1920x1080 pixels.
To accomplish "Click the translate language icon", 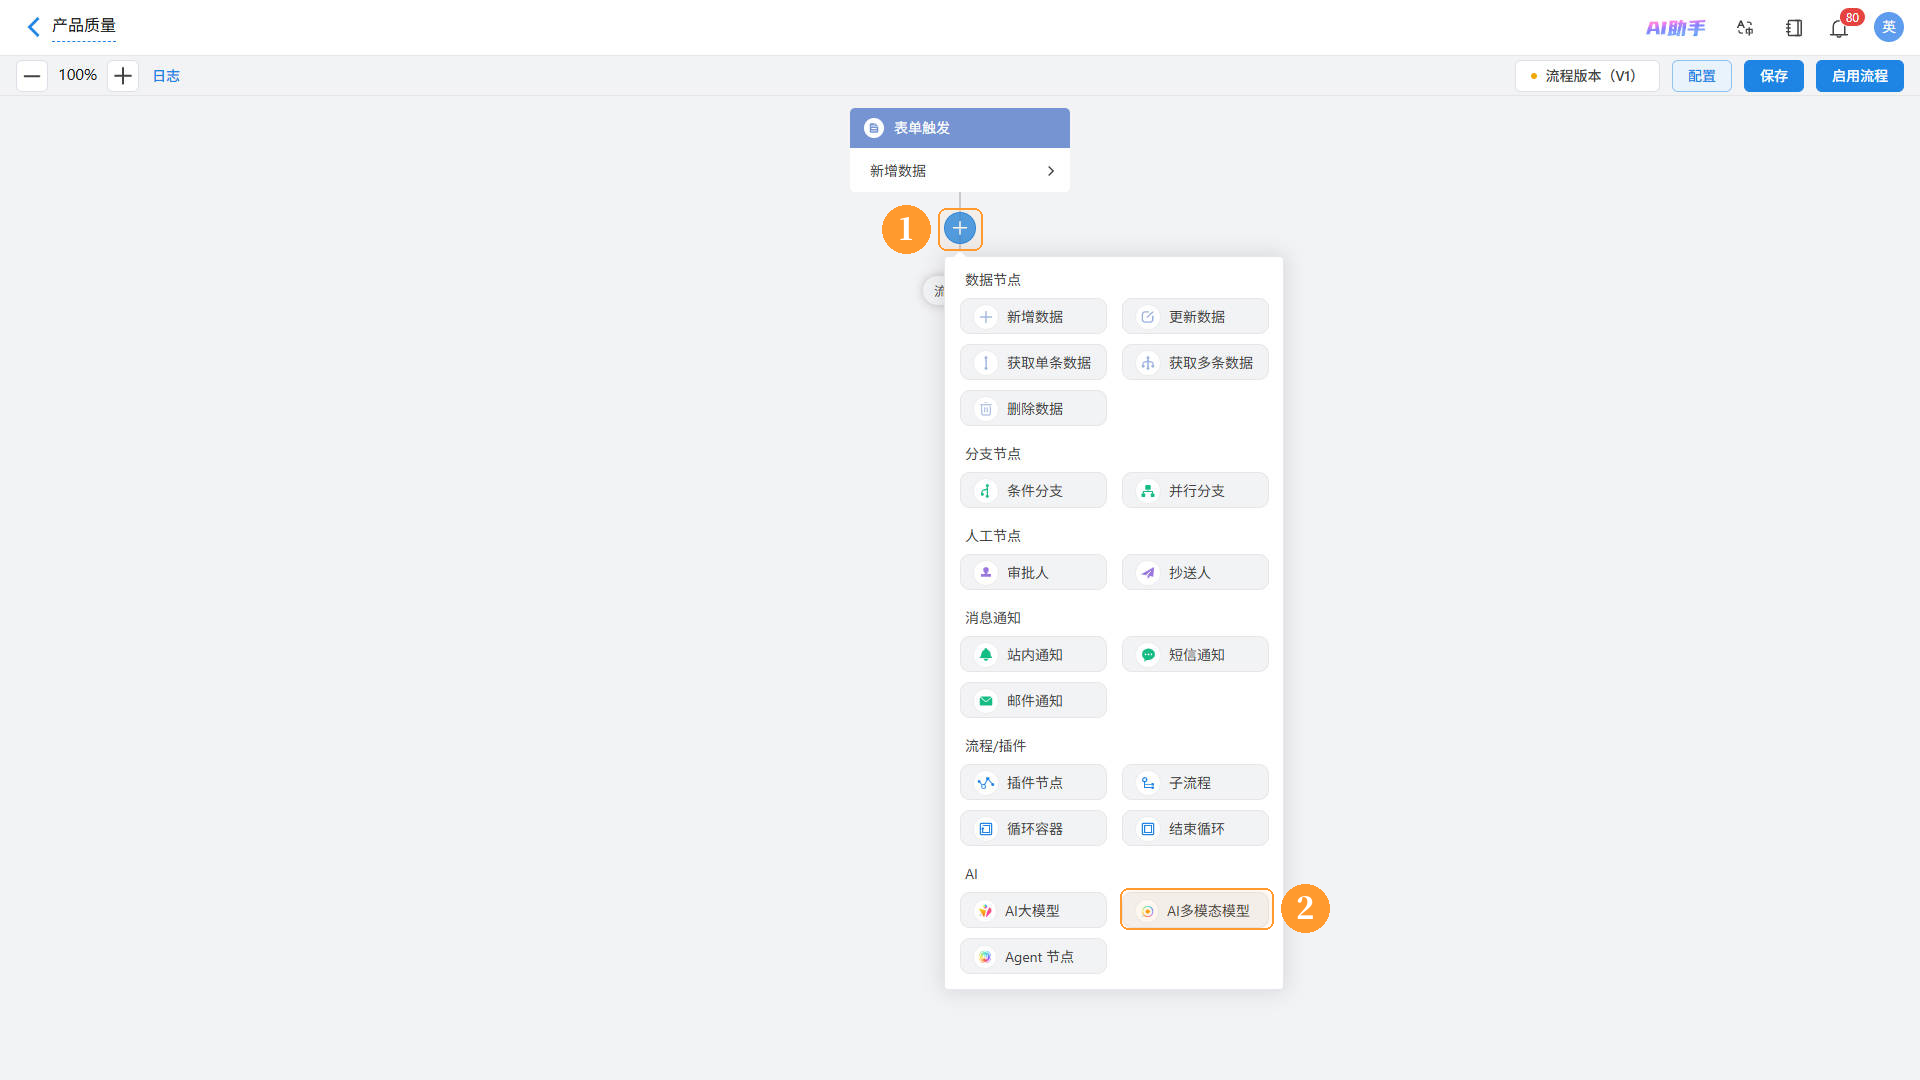I will 1745,28.
